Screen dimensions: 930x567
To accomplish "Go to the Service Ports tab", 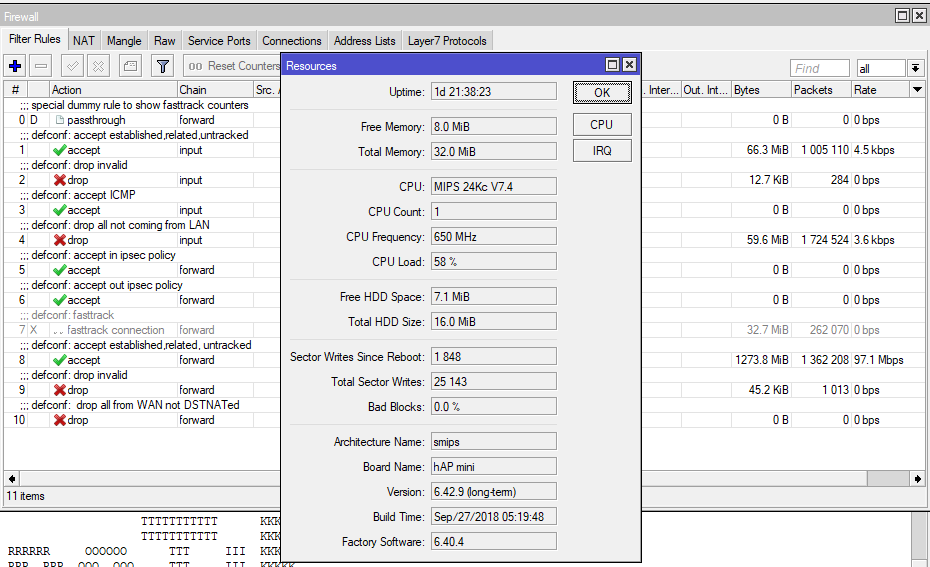I will pos(219,40).
